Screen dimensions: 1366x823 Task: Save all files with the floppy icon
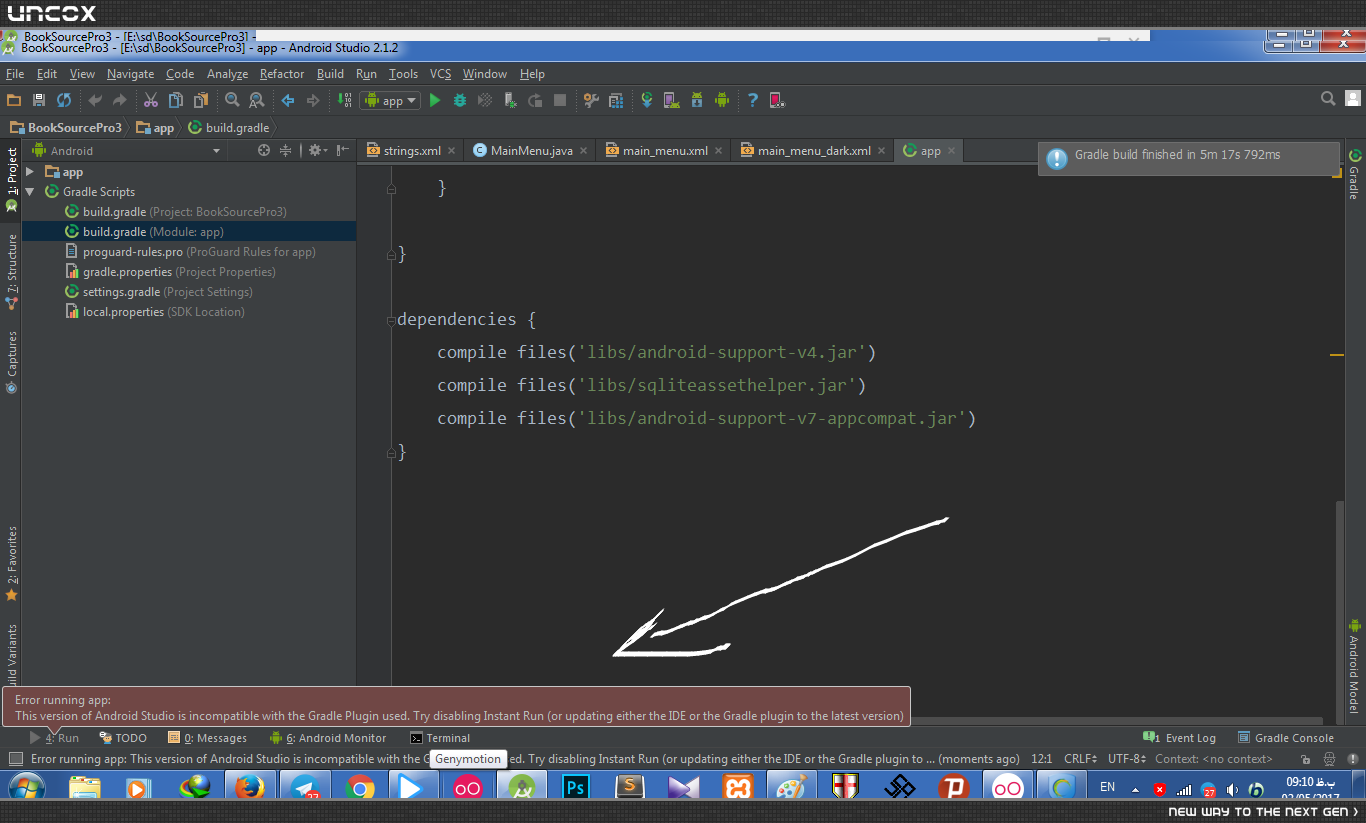[x=39, y=100]
